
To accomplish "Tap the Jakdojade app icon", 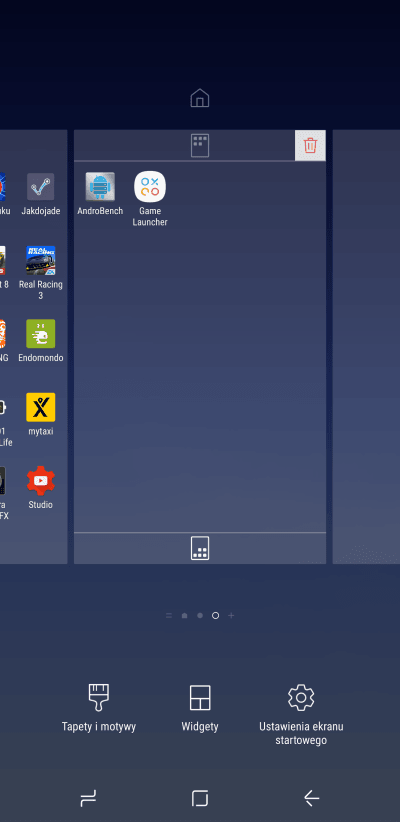I will point(40,187).
